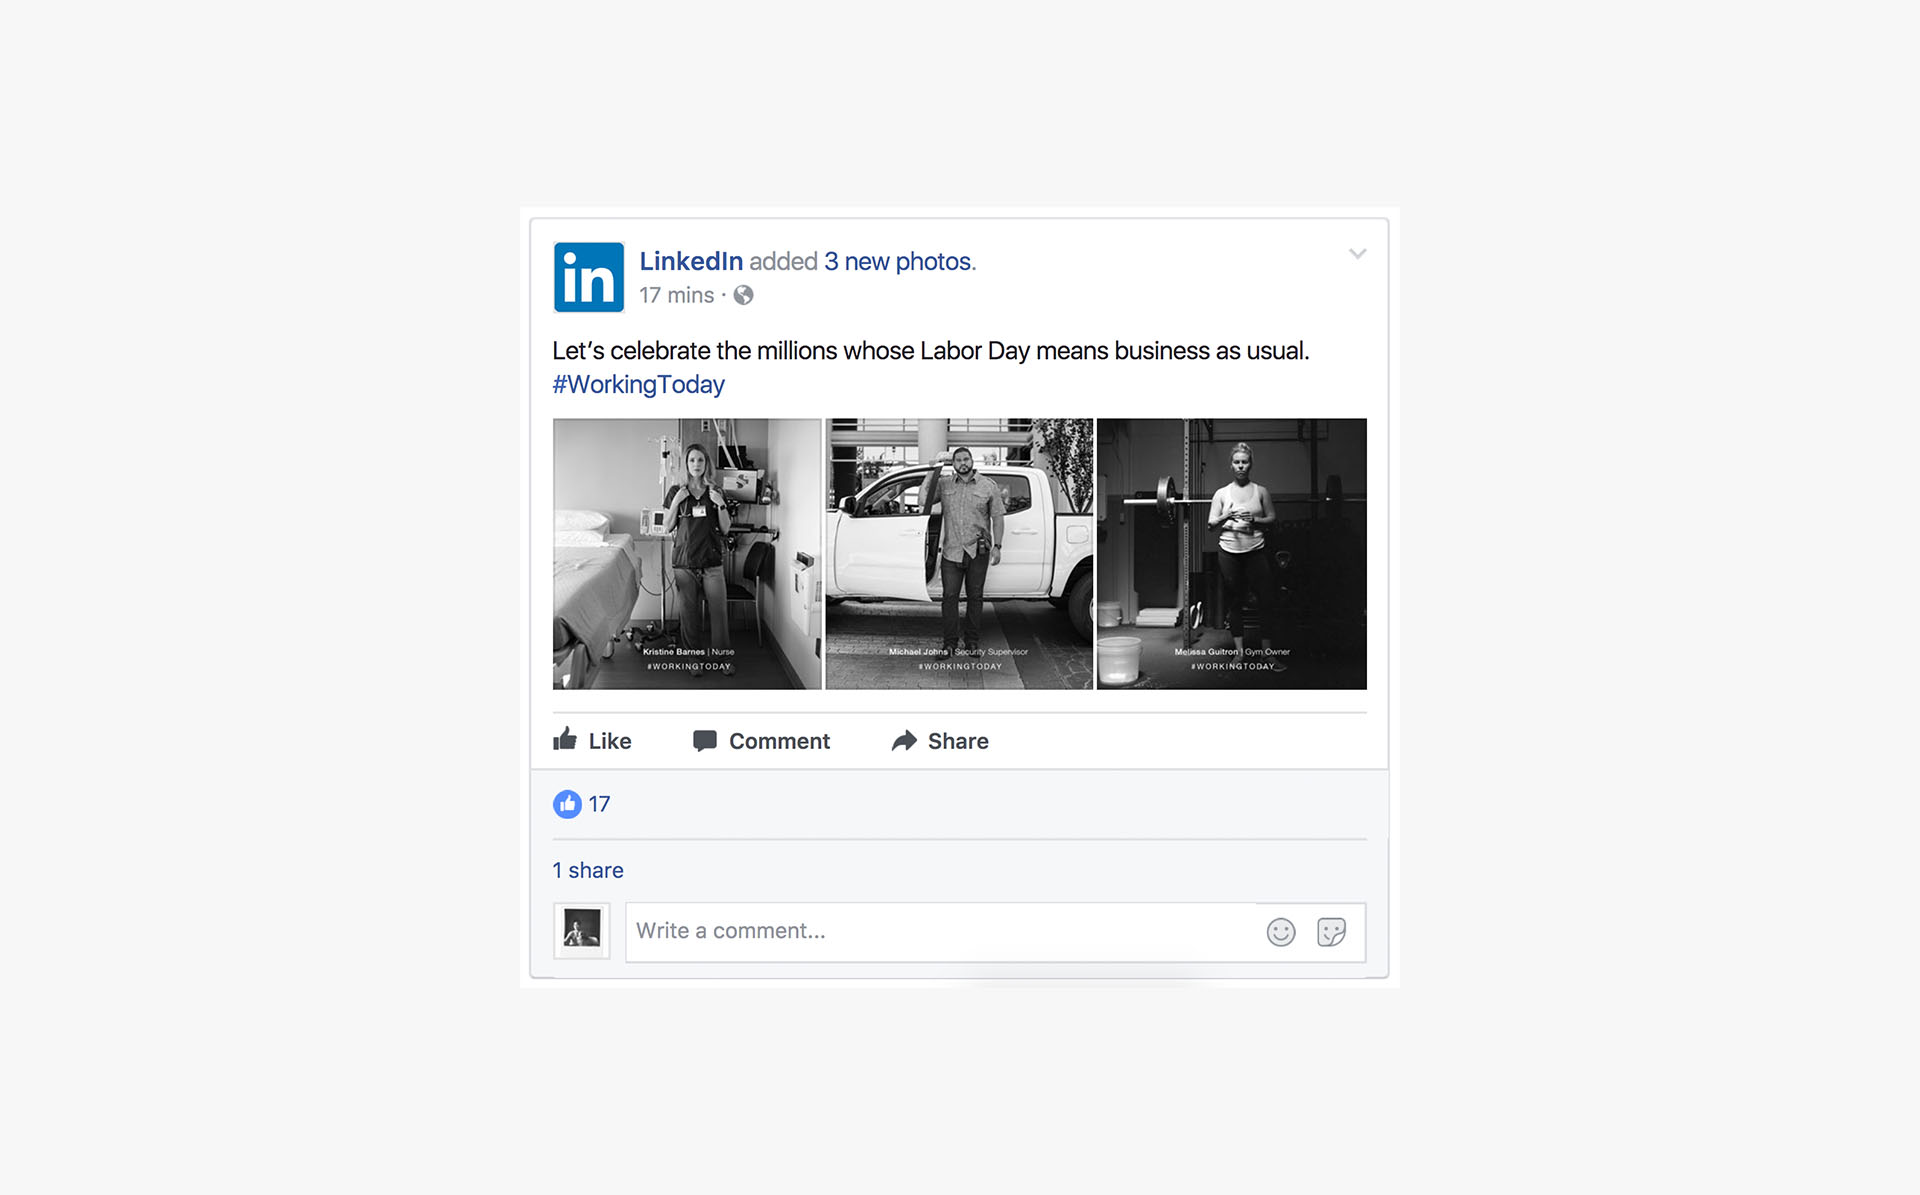Open the emoji picker smiley icon
This screenshot has height=1195, width=1920.
1281,932
